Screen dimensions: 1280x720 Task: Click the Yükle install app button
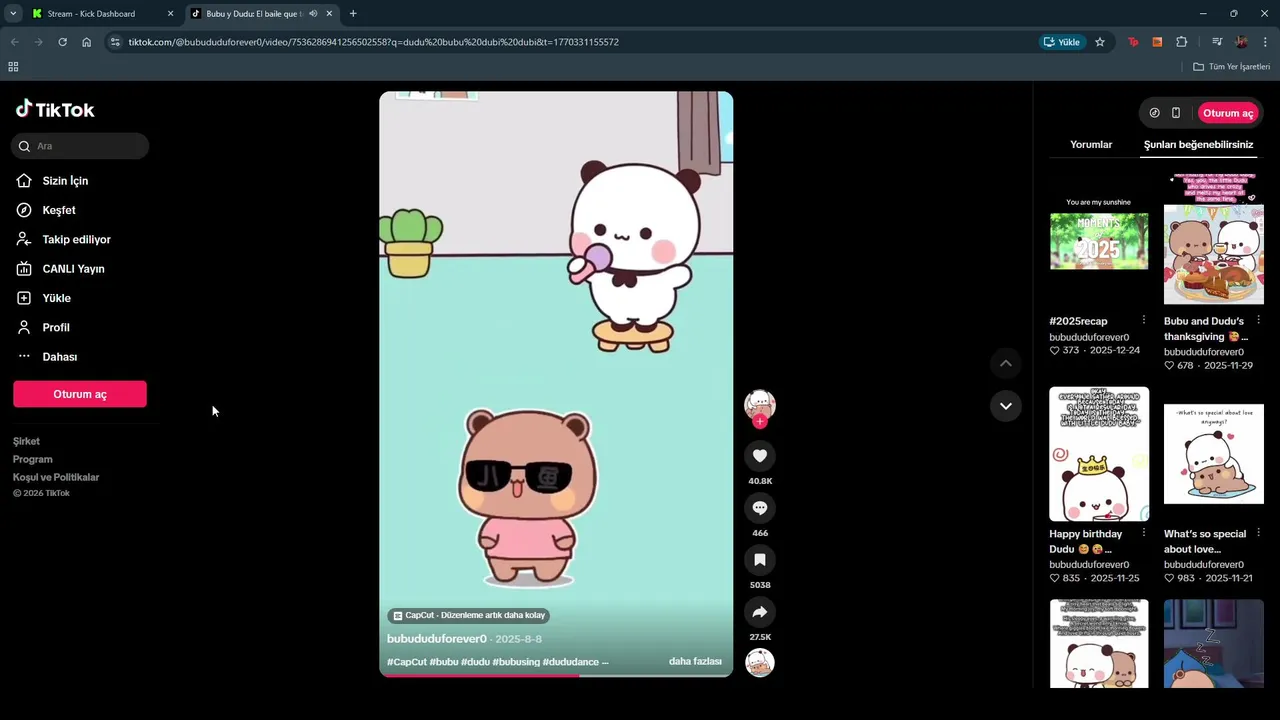[1062, 42]
